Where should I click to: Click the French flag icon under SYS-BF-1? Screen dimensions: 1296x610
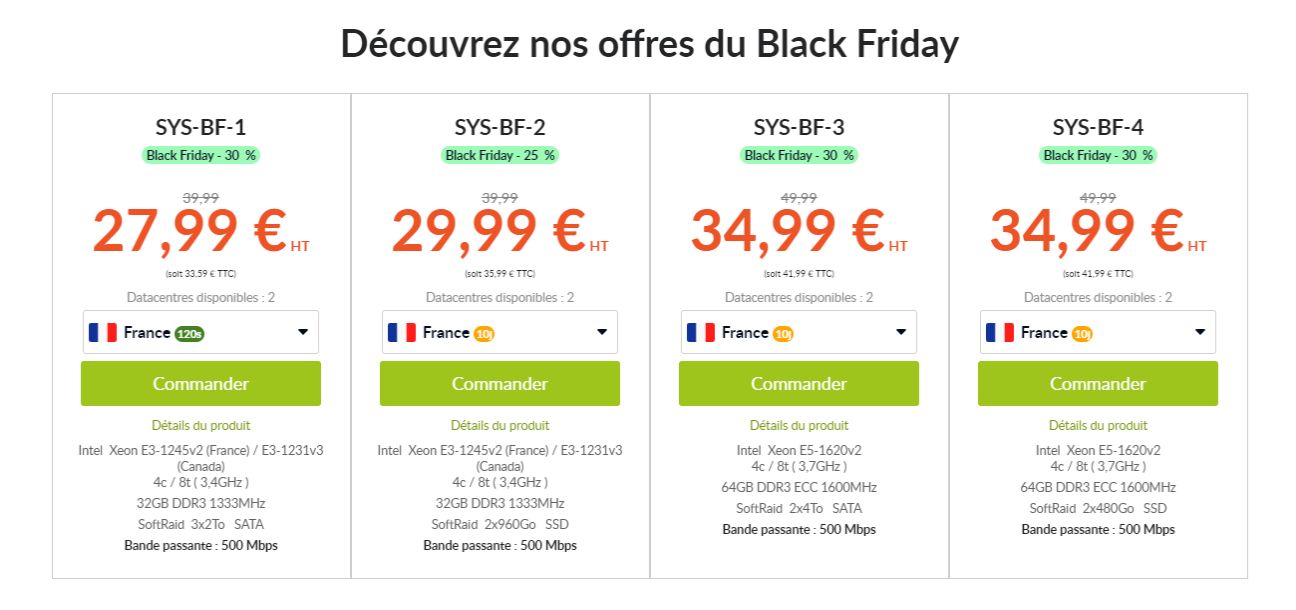click(x=103, y=333)
